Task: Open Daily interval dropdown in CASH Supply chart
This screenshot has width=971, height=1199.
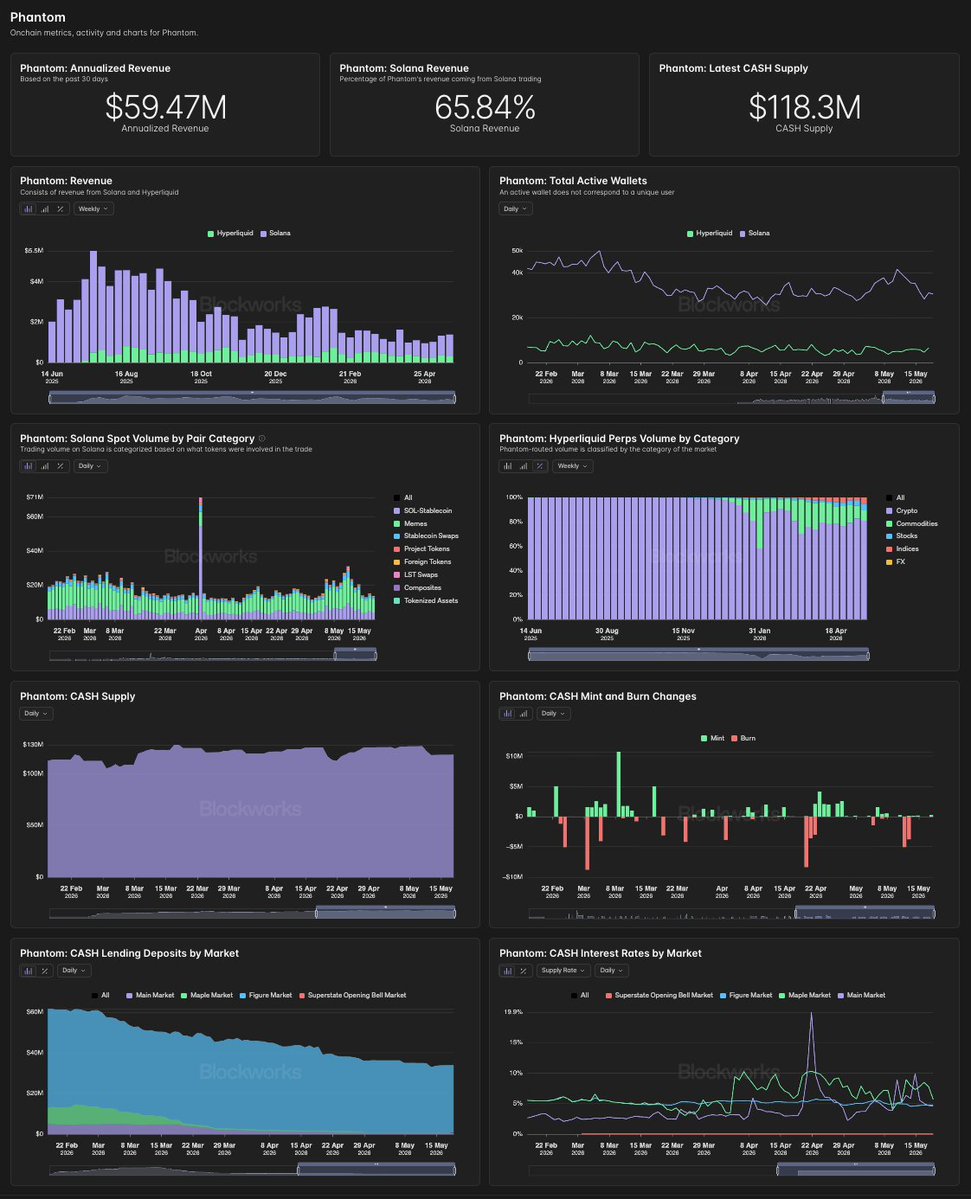Action: 36,713
